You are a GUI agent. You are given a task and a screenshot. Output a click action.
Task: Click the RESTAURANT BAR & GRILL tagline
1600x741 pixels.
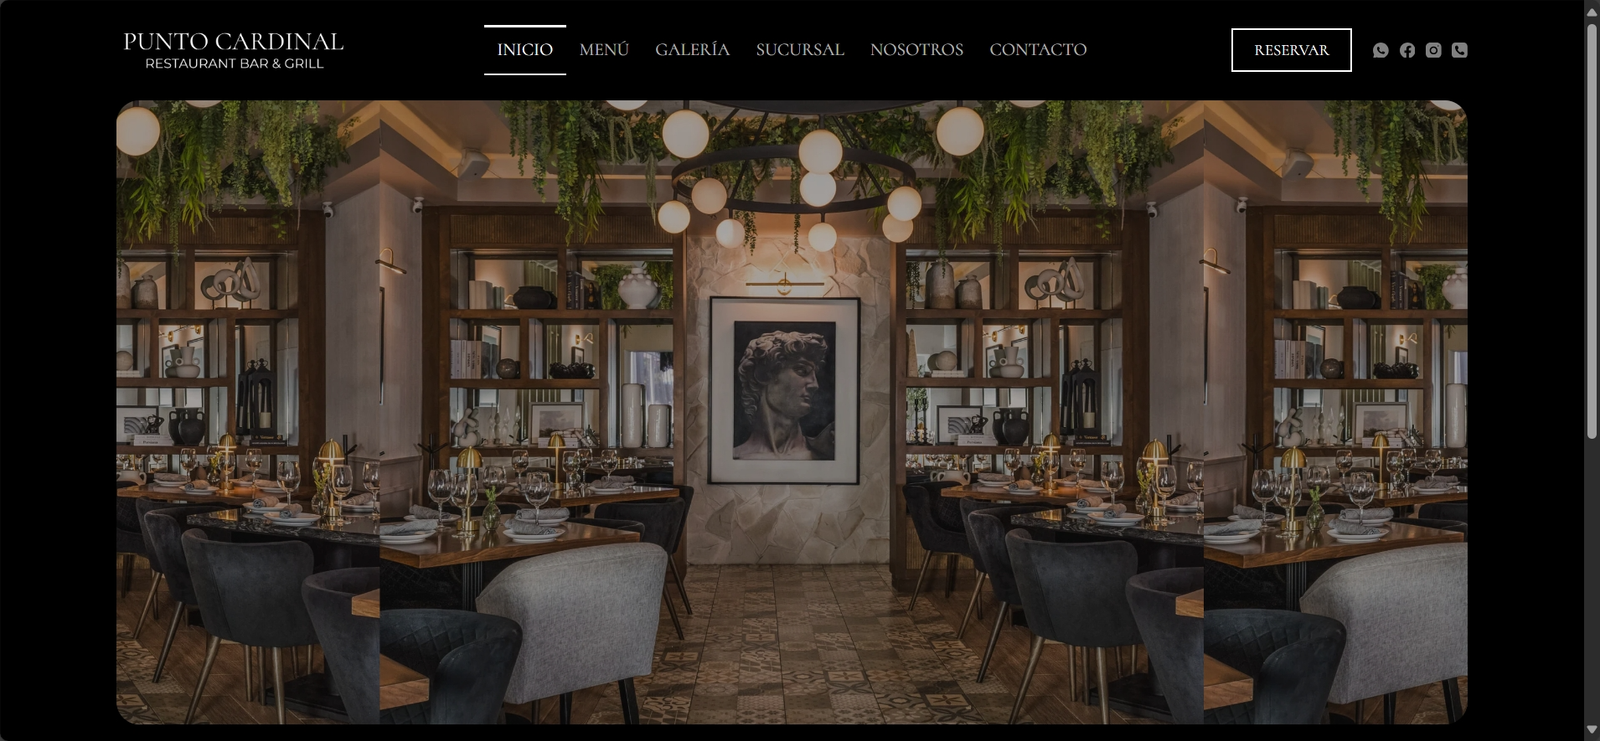pos(234,63)
